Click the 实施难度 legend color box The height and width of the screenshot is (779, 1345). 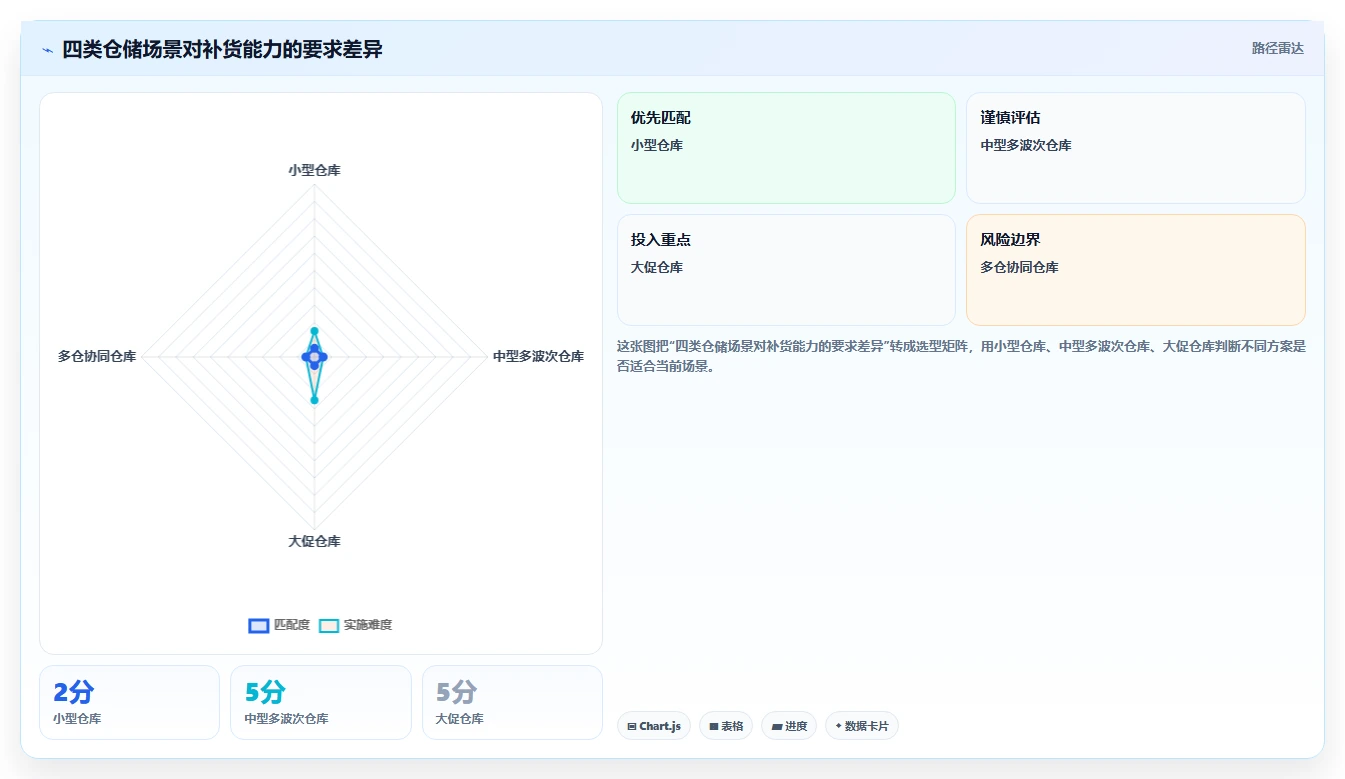coord(329,626)
